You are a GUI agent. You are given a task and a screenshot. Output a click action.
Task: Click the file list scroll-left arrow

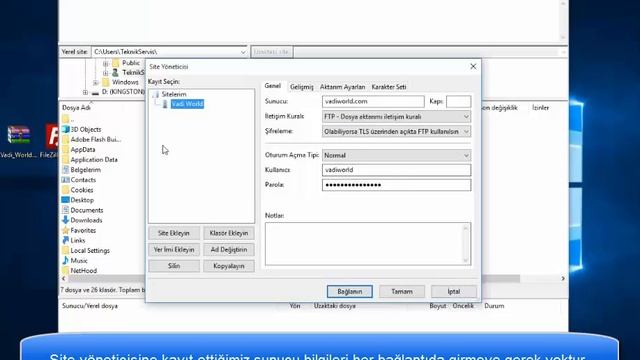point(64,278)
